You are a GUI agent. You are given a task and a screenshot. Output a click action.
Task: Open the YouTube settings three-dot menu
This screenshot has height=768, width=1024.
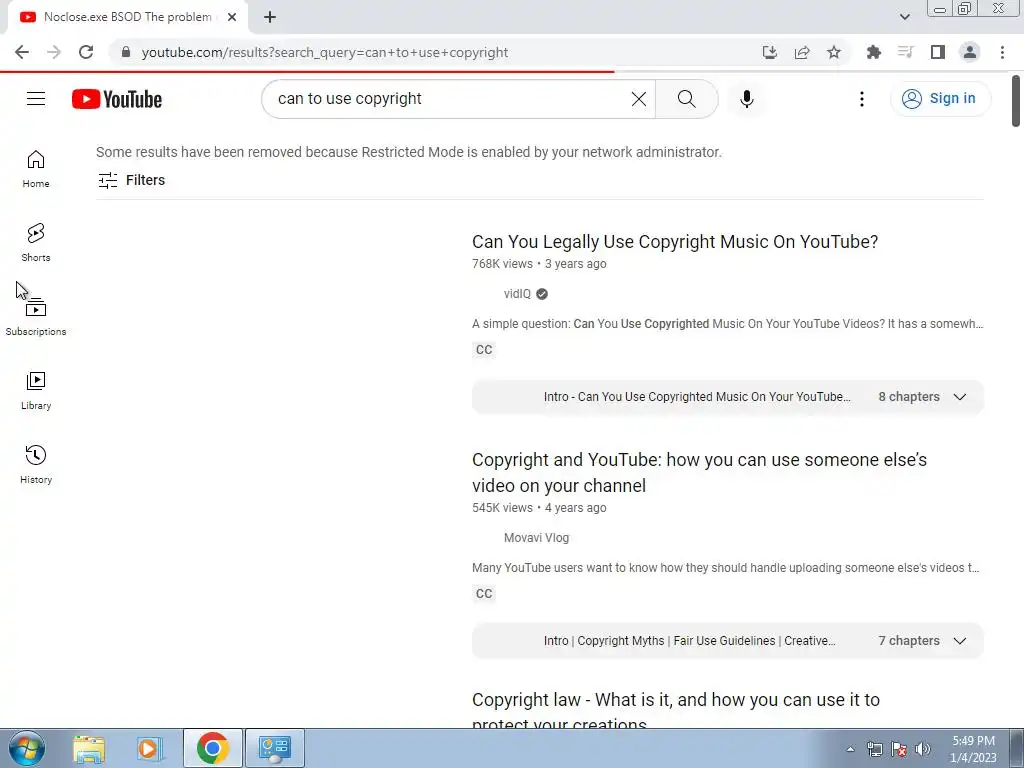click(x=861, y=99)
